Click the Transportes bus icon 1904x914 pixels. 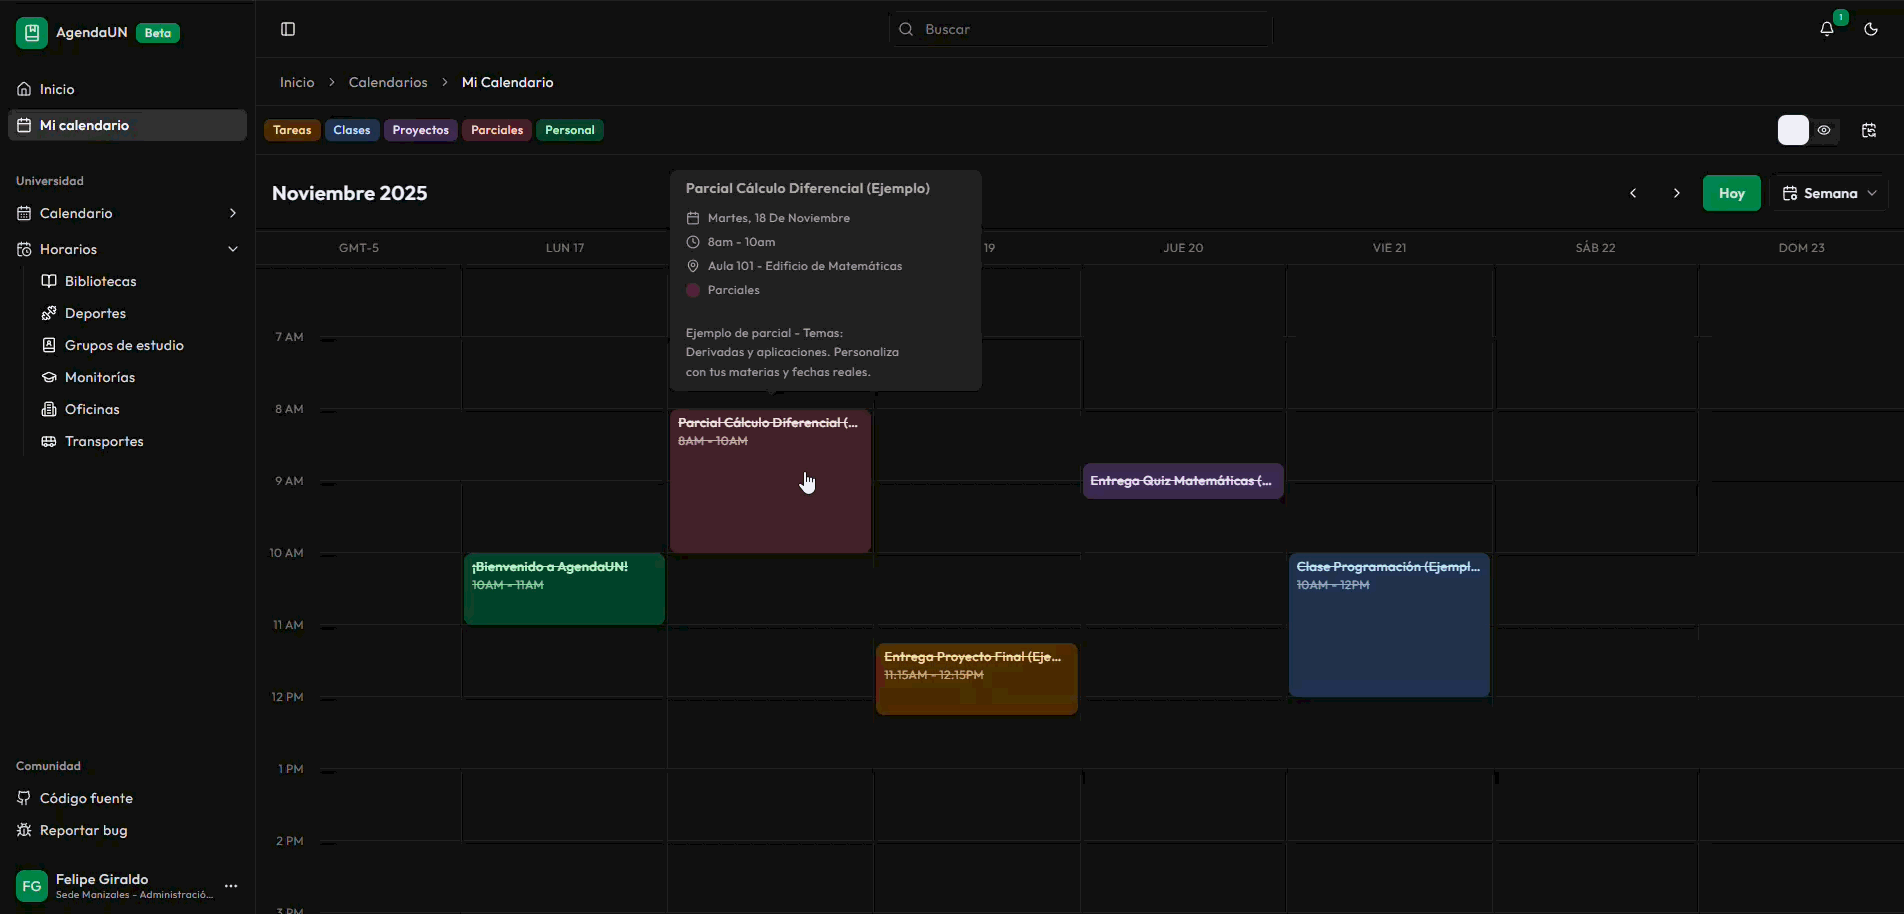[x=49, y=441]
